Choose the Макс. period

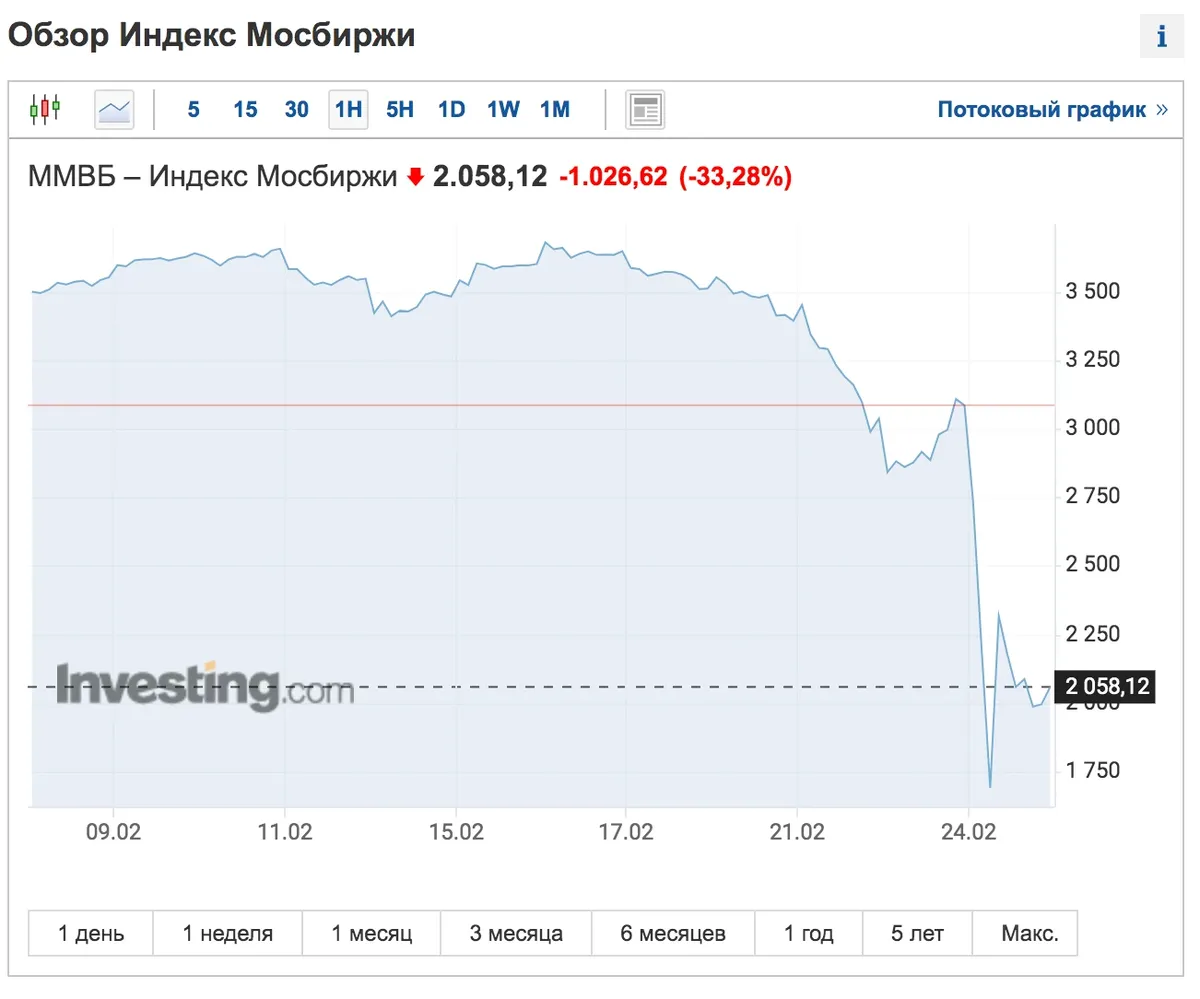click(1030, 934)
